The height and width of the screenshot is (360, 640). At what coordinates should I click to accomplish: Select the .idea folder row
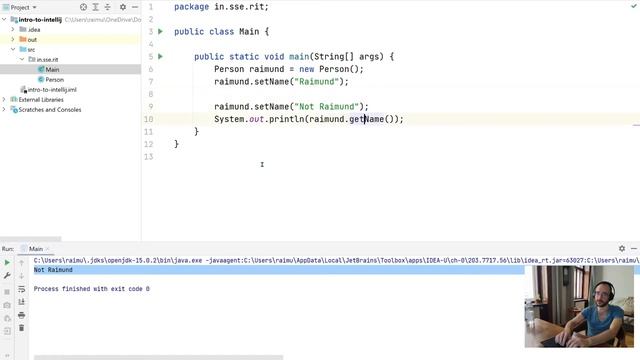(70, 29)
